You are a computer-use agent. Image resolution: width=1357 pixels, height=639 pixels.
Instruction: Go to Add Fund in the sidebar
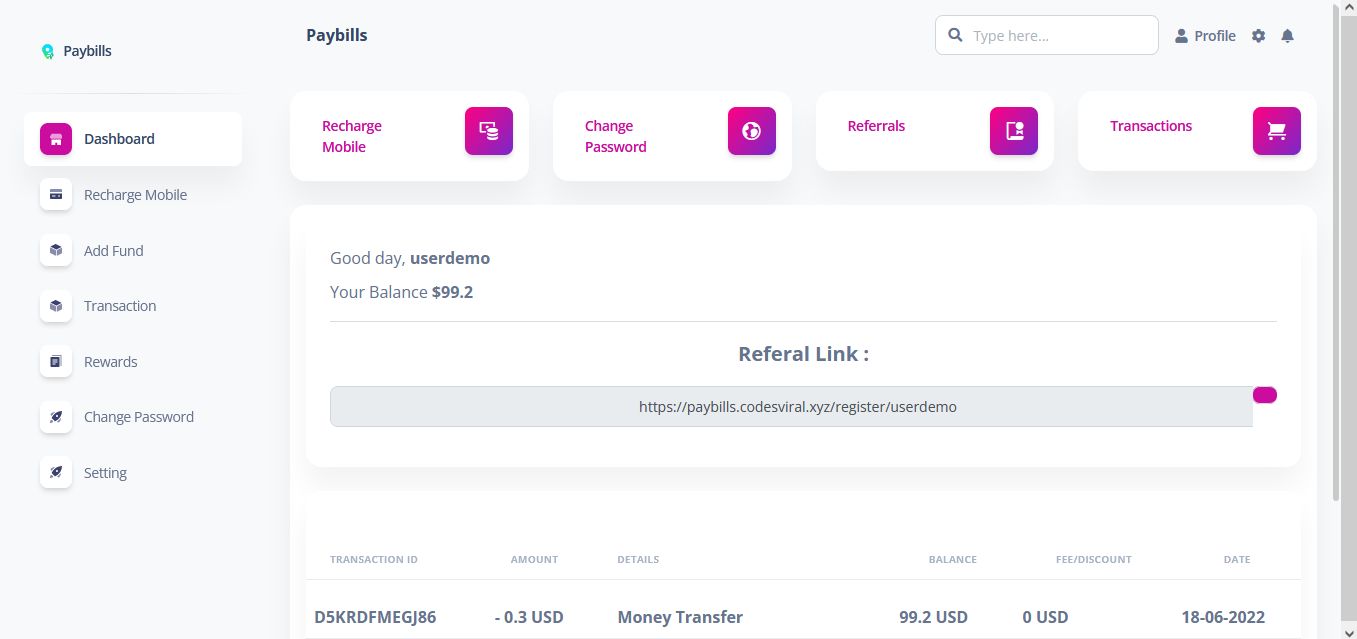coord(113,251)
